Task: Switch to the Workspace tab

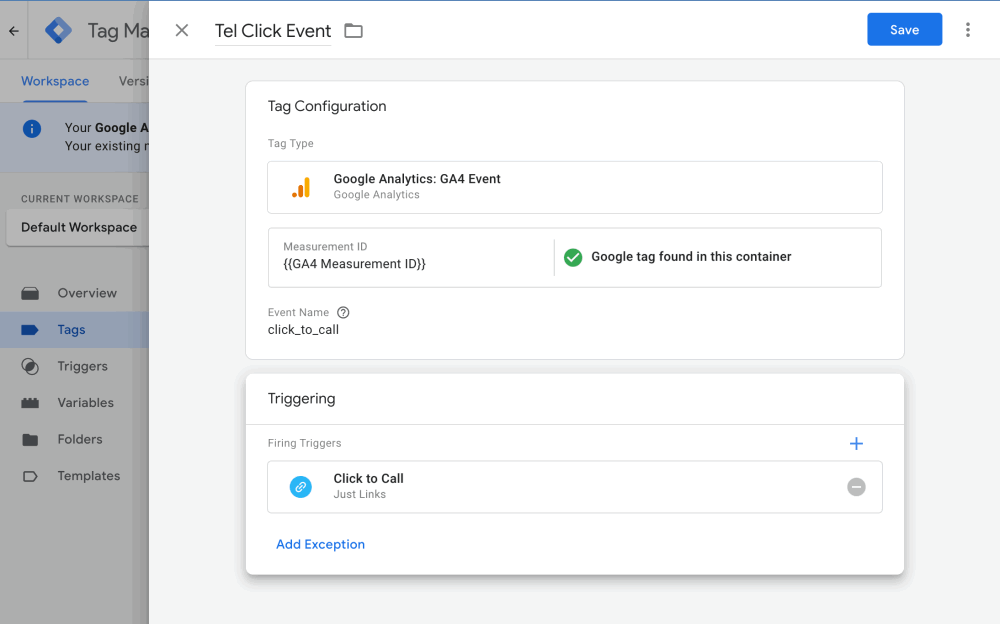Action: [55, 81]
